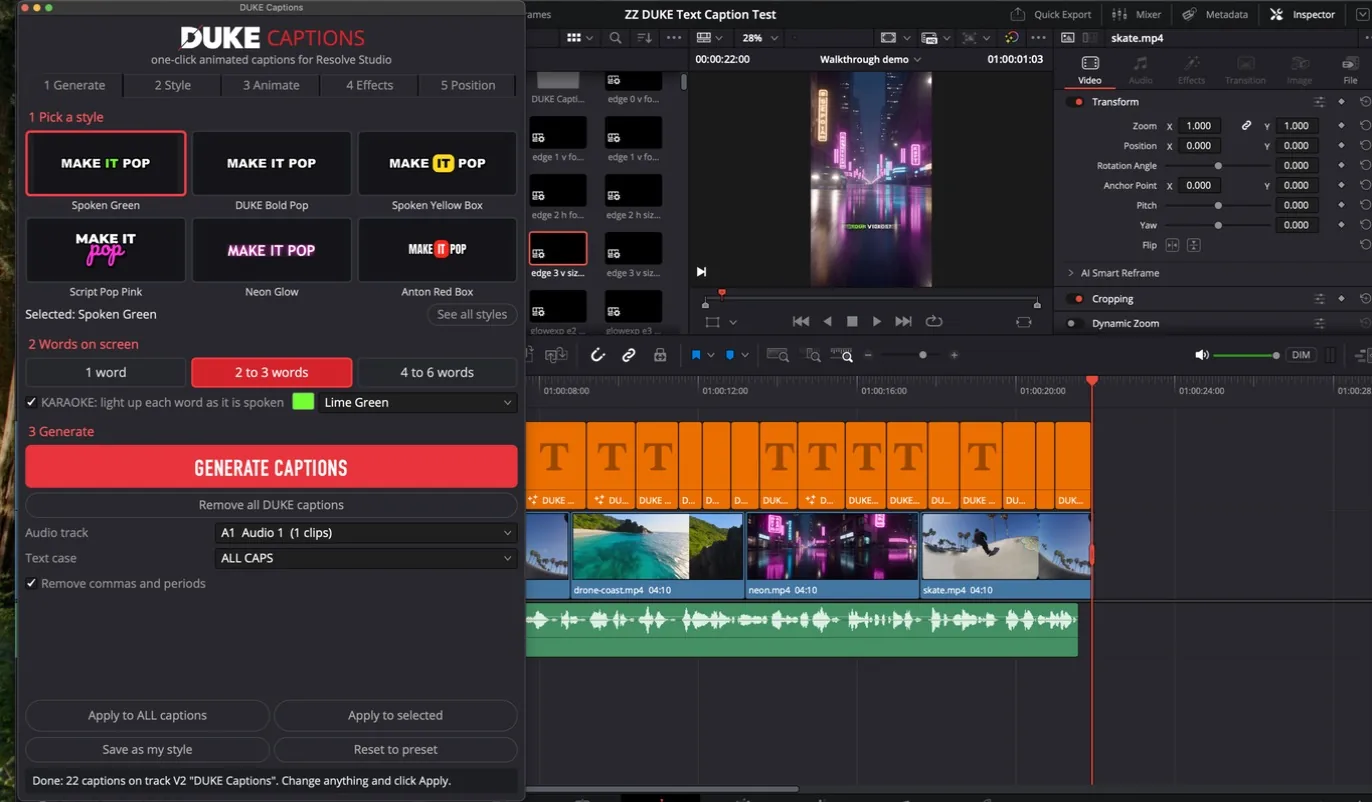Viewport: 1372px width, 802px height.
Task: Click the Bypass Color Grades icon above the viewer
Action: coord(1012,38)
